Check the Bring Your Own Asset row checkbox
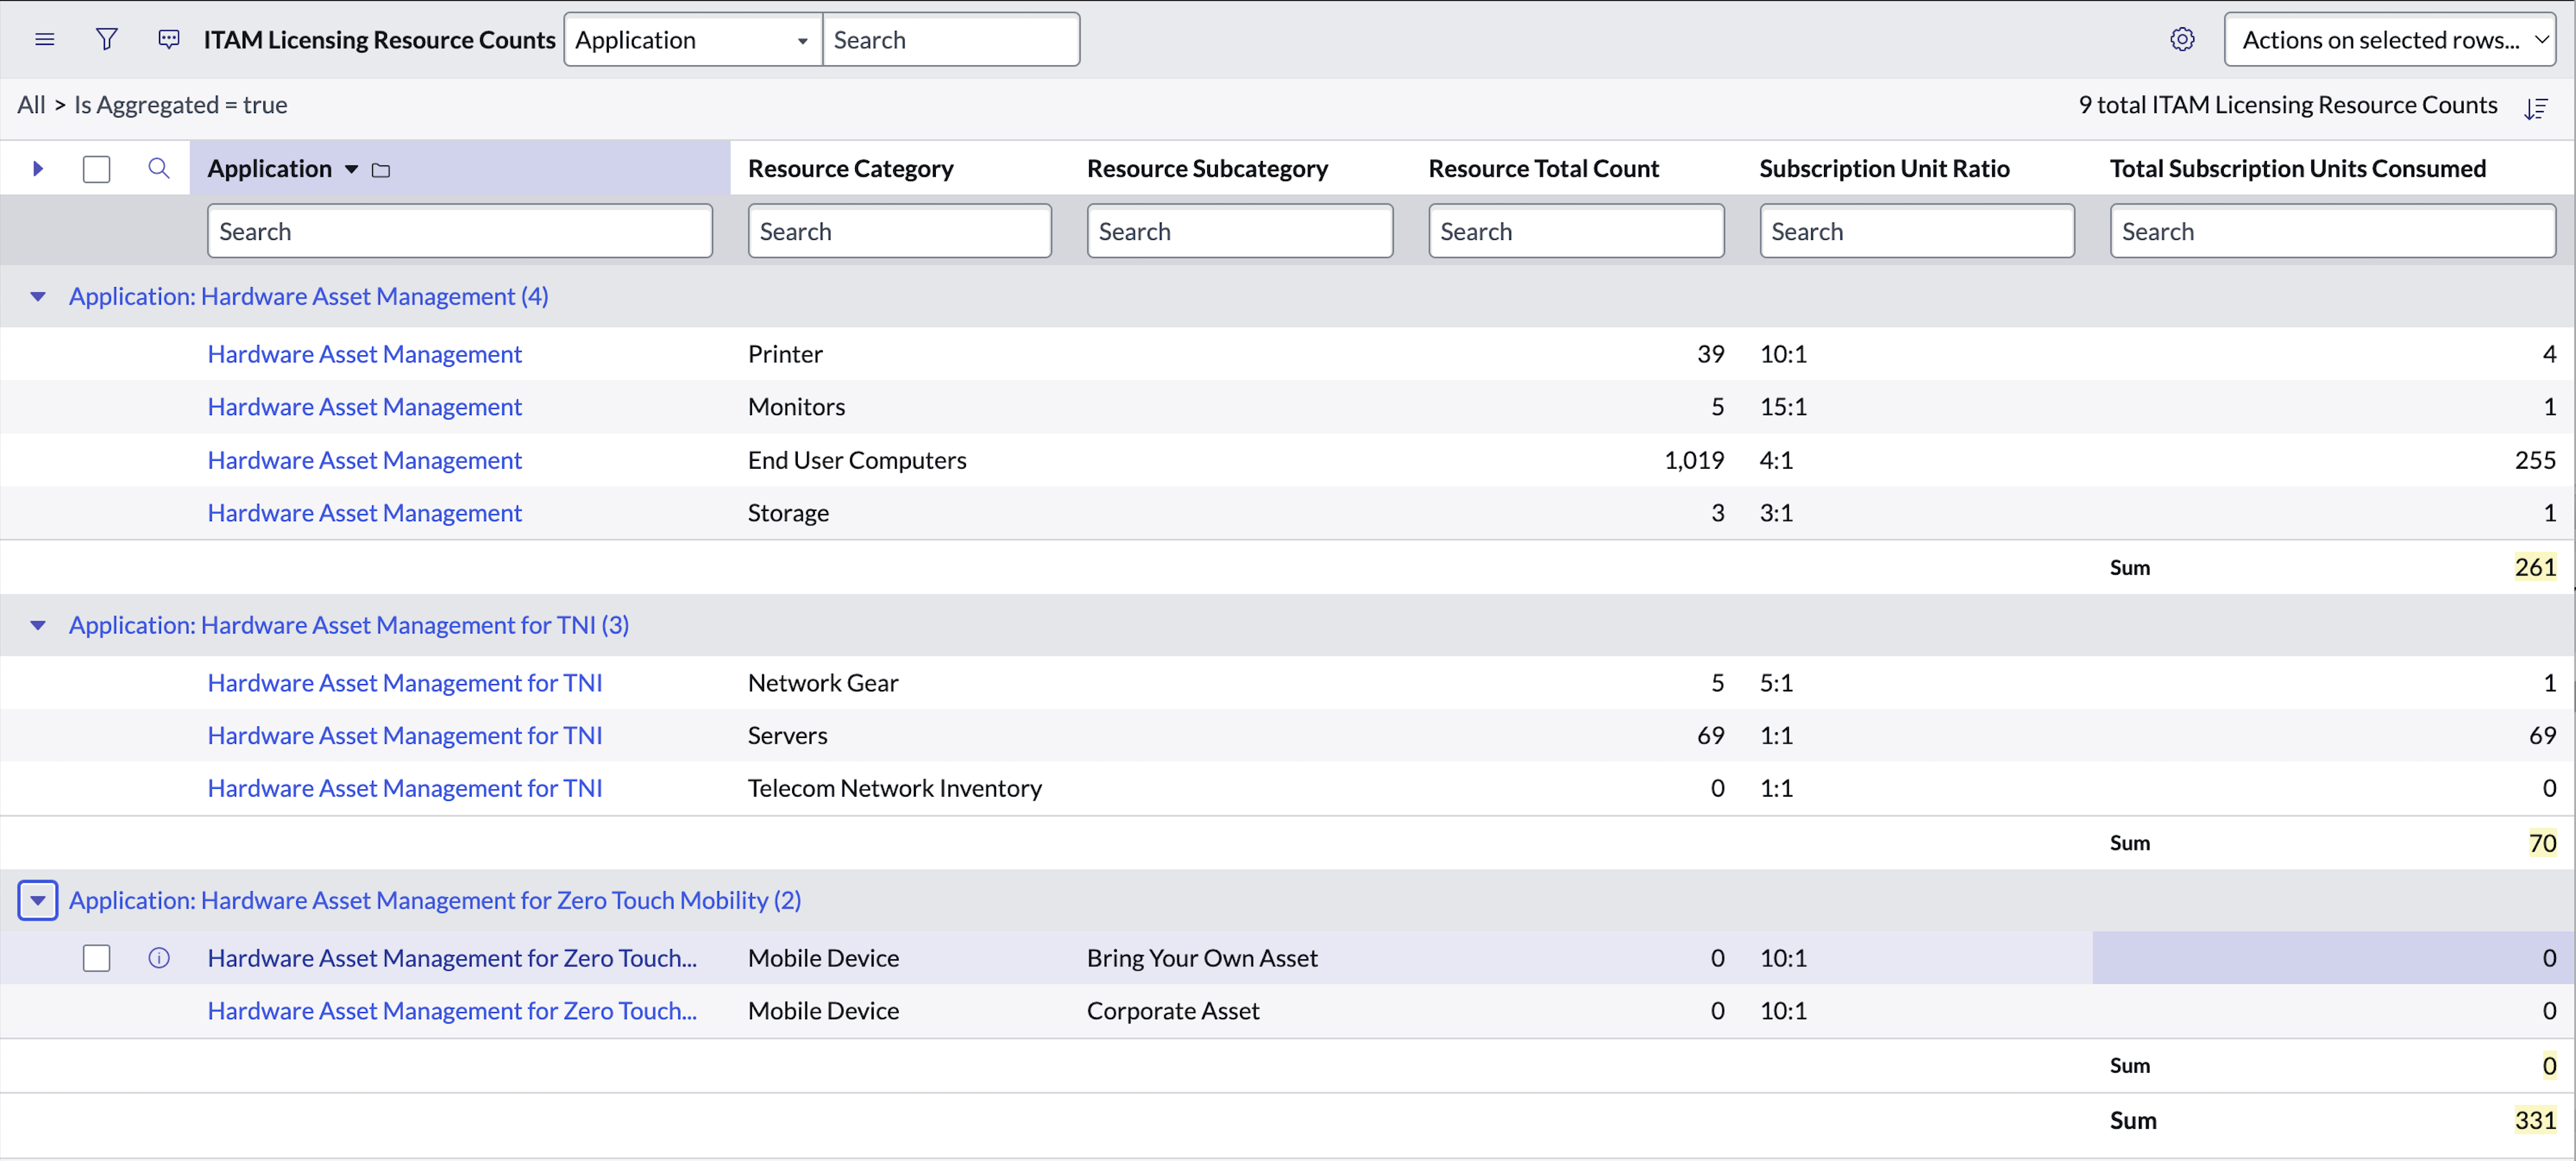2576x1161 pixels. [x=96, y=958]
